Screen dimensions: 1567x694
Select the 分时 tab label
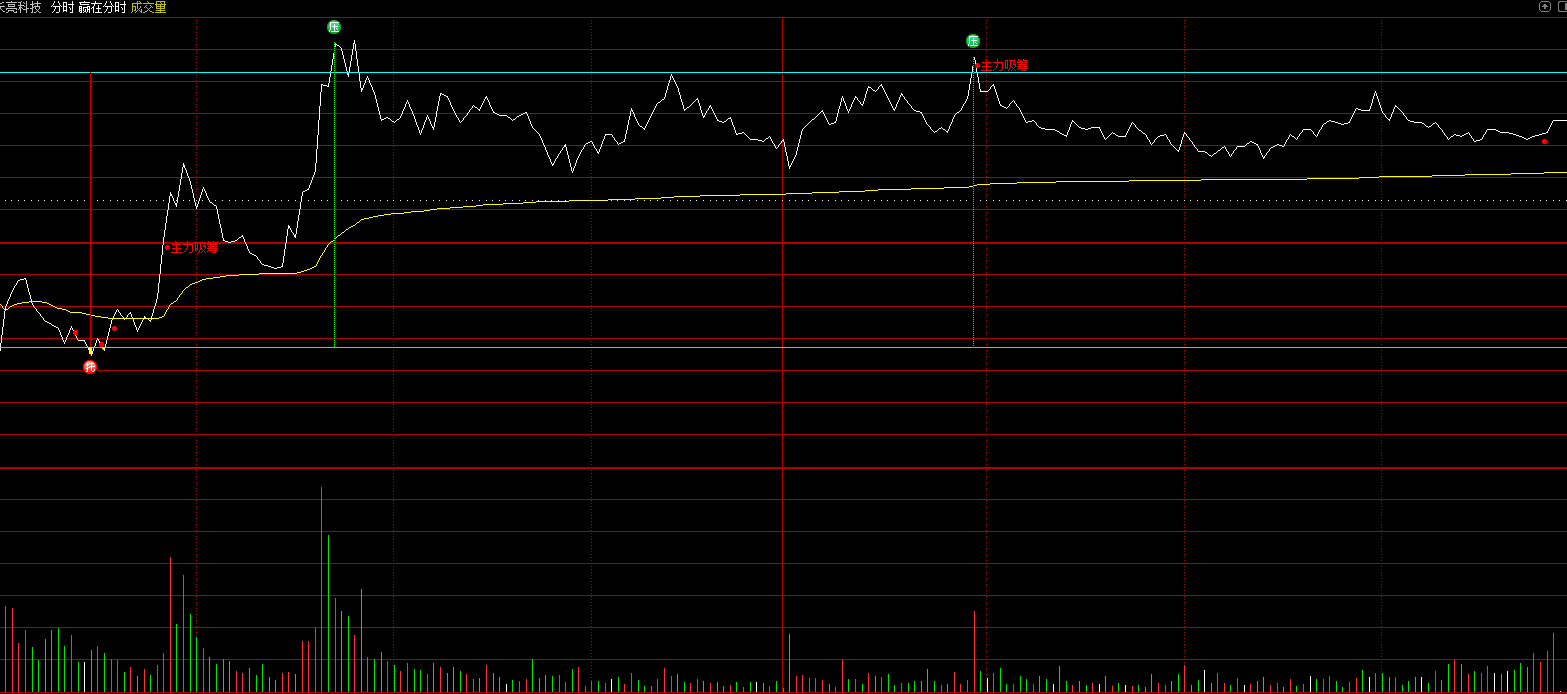click(62, 7)
